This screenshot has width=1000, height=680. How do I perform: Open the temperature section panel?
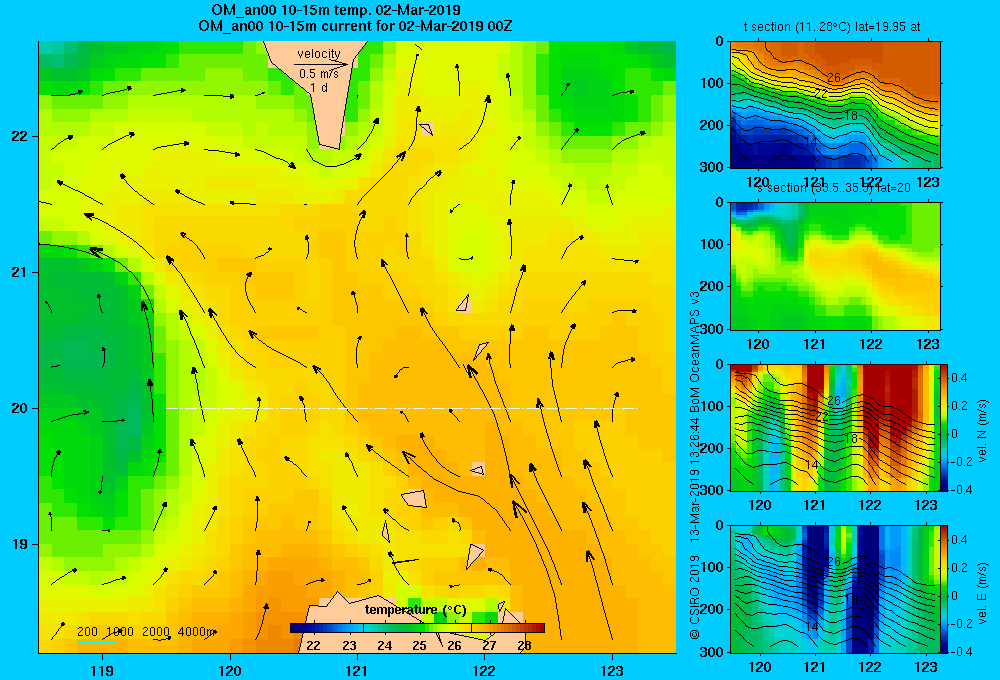coord(835,104)
